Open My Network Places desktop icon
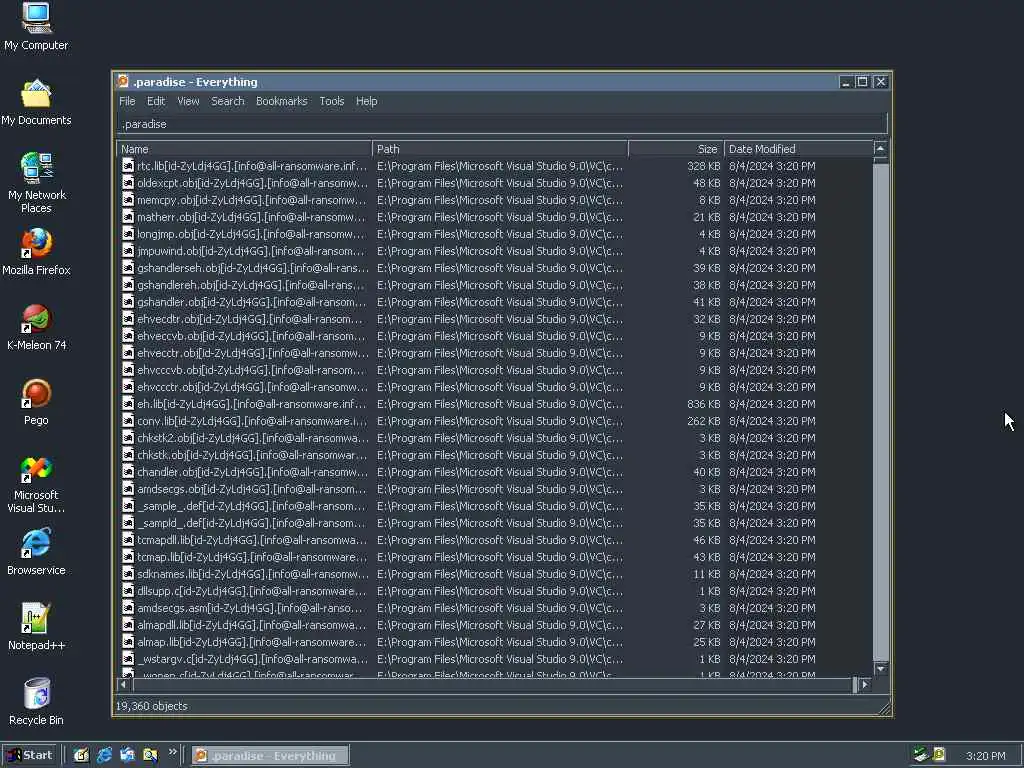Screen dimensions: 1024x768 pyautogui.click(x=37, y=183)
